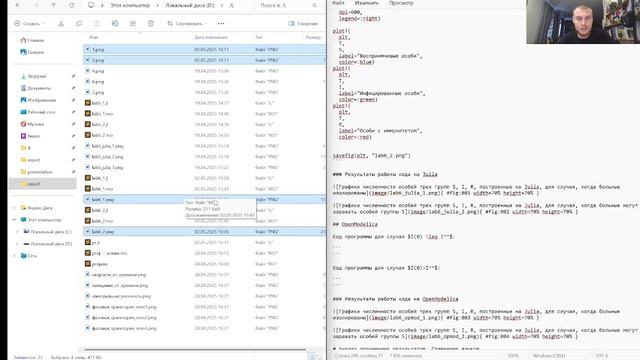Open the Создать dropdown in Explorer toolbar
This screenshot has width=640, height=360.
[x=29, y=23]
